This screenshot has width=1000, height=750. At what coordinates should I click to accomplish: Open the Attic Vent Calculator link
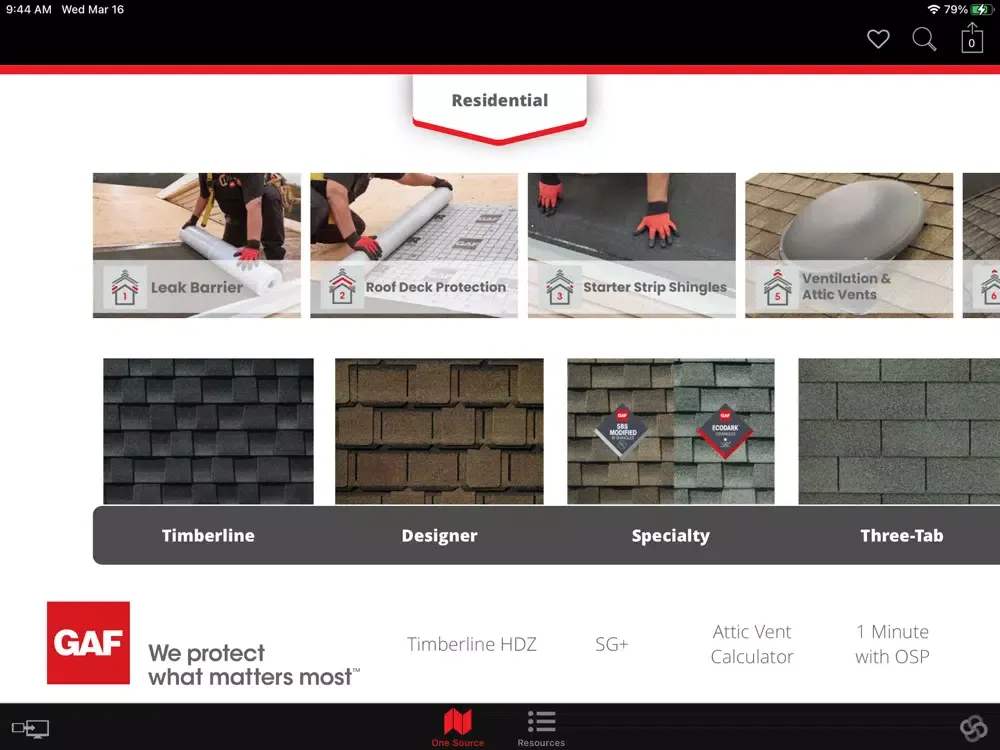752,644
